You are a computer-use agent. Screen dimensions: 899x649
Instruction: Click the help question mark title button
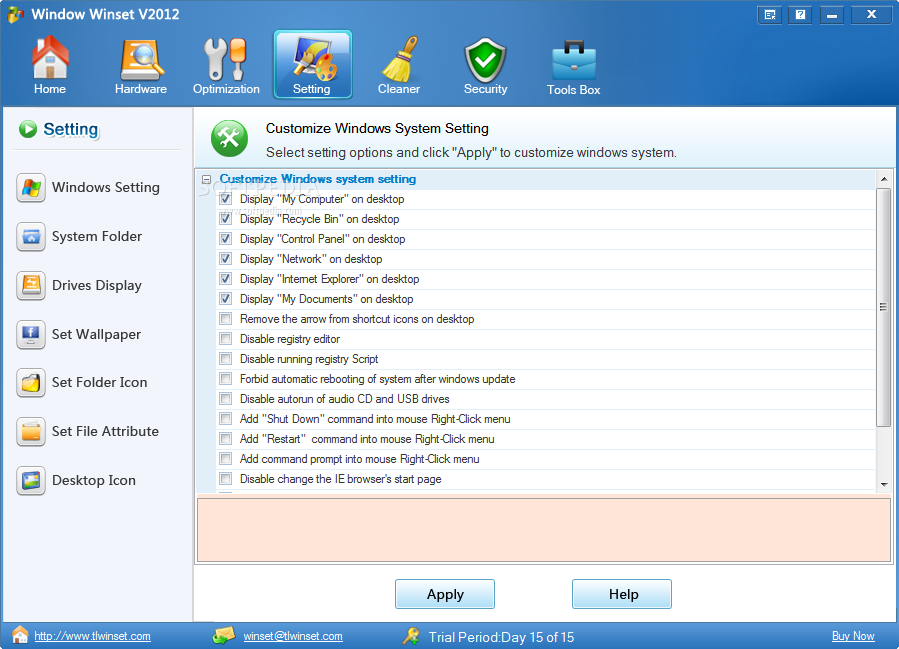[x=800, y=15]
